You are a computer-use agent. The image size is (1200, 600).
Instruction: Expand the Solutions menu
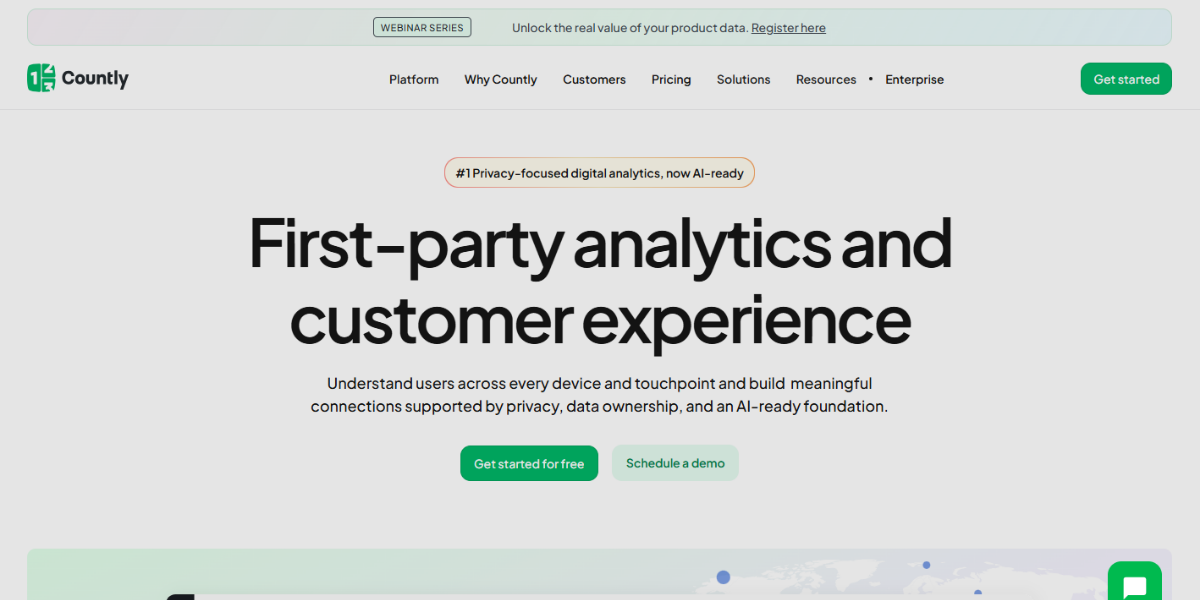[x=743, y=79]
